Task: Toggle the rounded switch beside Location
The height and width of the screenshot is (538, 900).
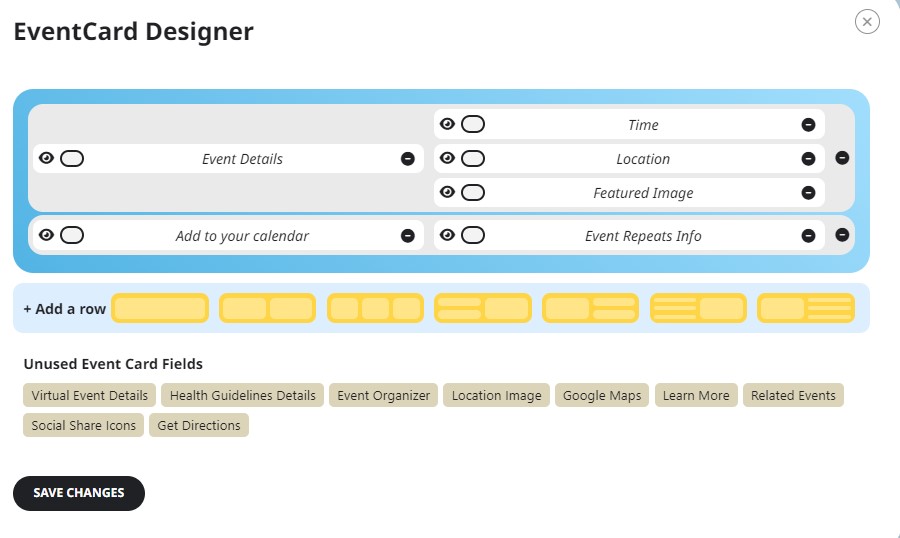Action: point(473,158)
